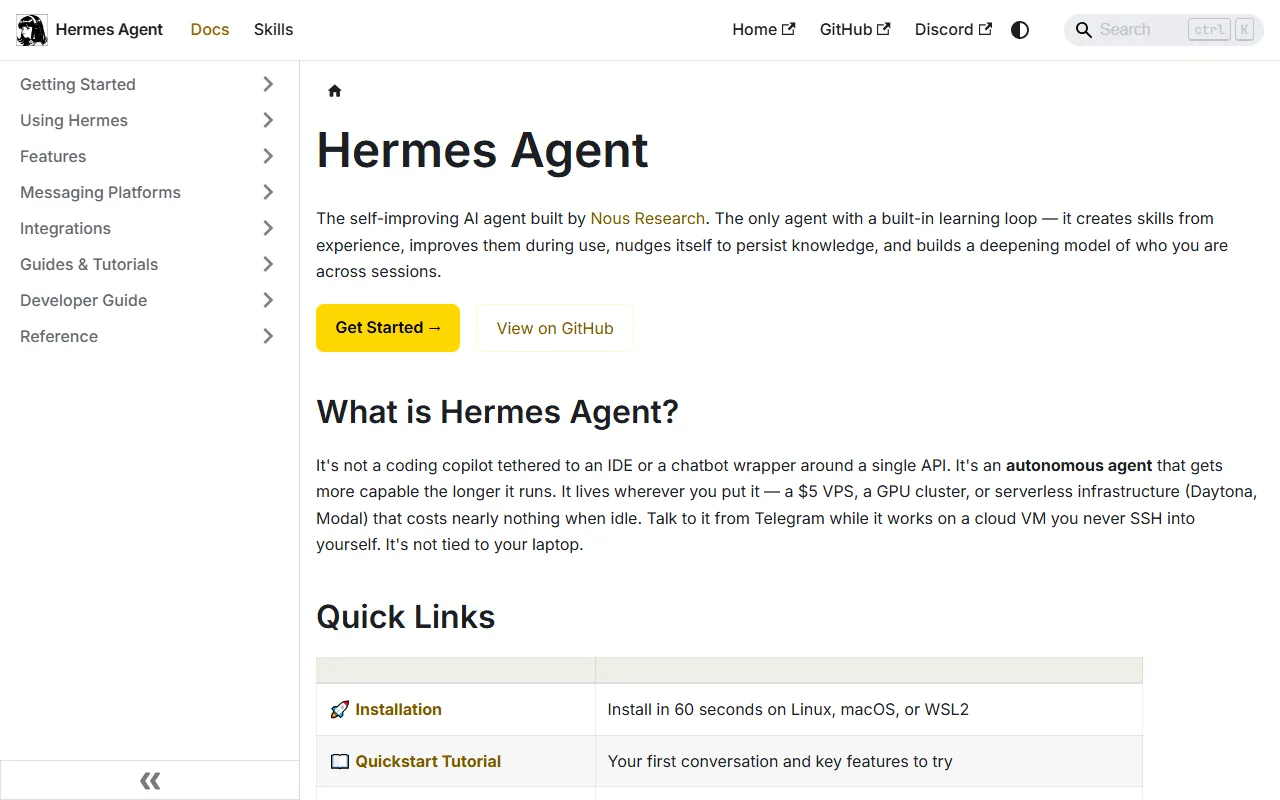Collapse the sidebar with double-chevron button
Viewport: 1280px width, 800px height.
(150, 781)
